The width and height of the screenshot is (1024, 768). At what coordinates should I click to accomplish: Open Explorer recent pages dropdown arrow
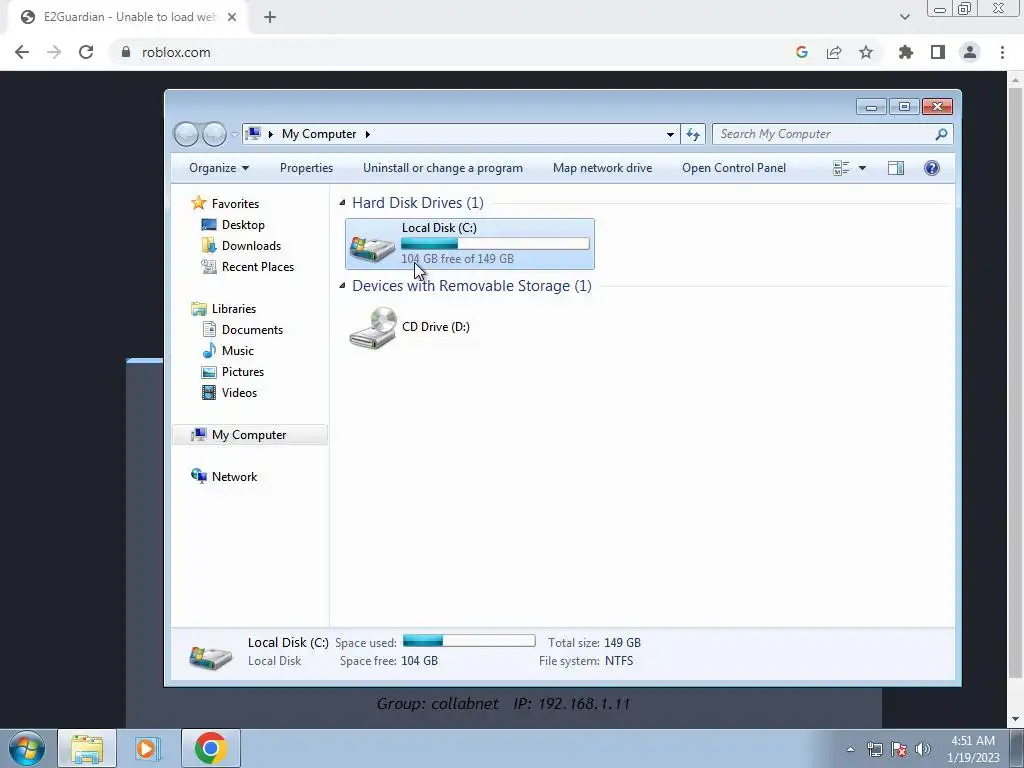pyautogui.click(x=234, y=135)
